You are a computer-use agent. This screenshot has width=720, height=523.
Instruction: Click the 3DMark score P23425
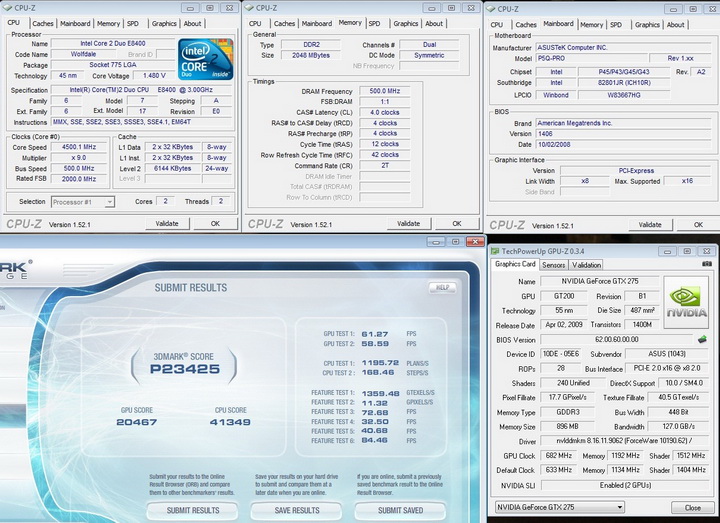(185, 369)
